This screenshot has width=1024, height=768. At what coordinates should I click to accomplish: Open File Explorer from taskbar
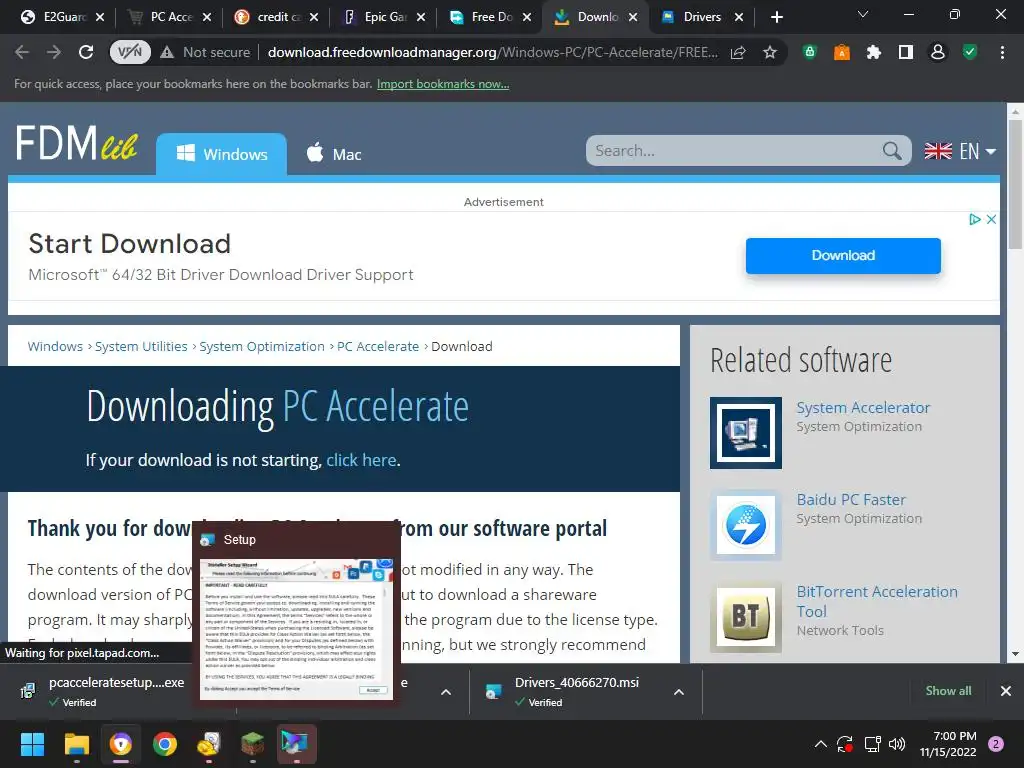[76, 744]
